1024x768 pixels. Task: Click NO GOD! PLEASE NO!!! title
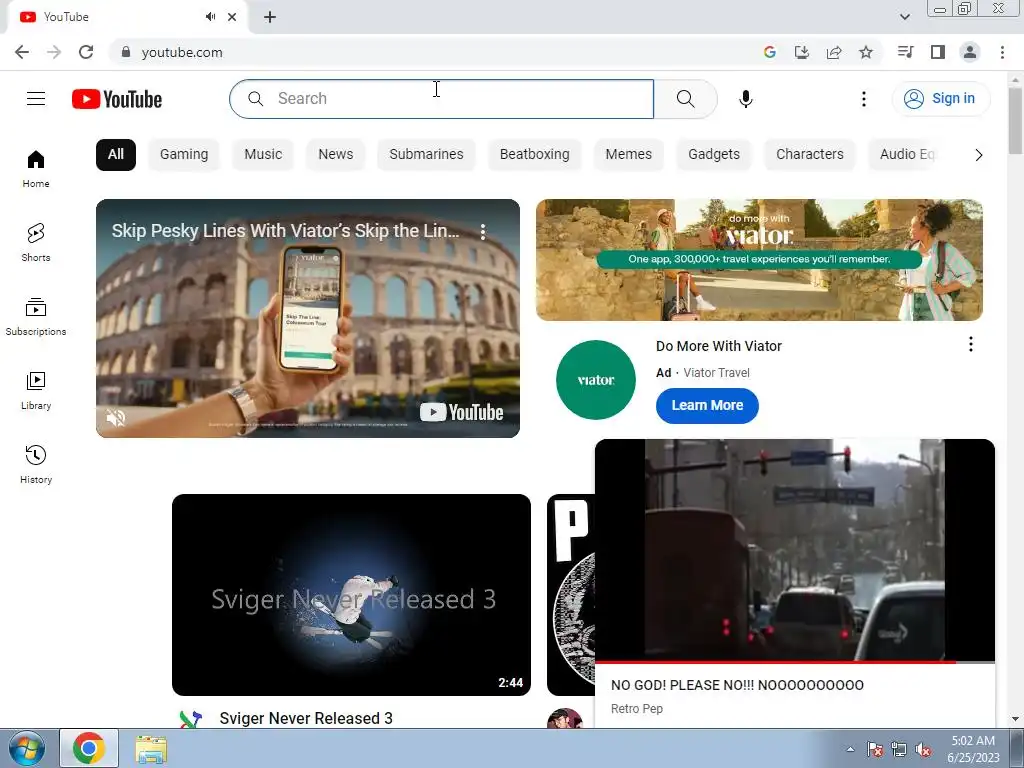coord(737,685)
